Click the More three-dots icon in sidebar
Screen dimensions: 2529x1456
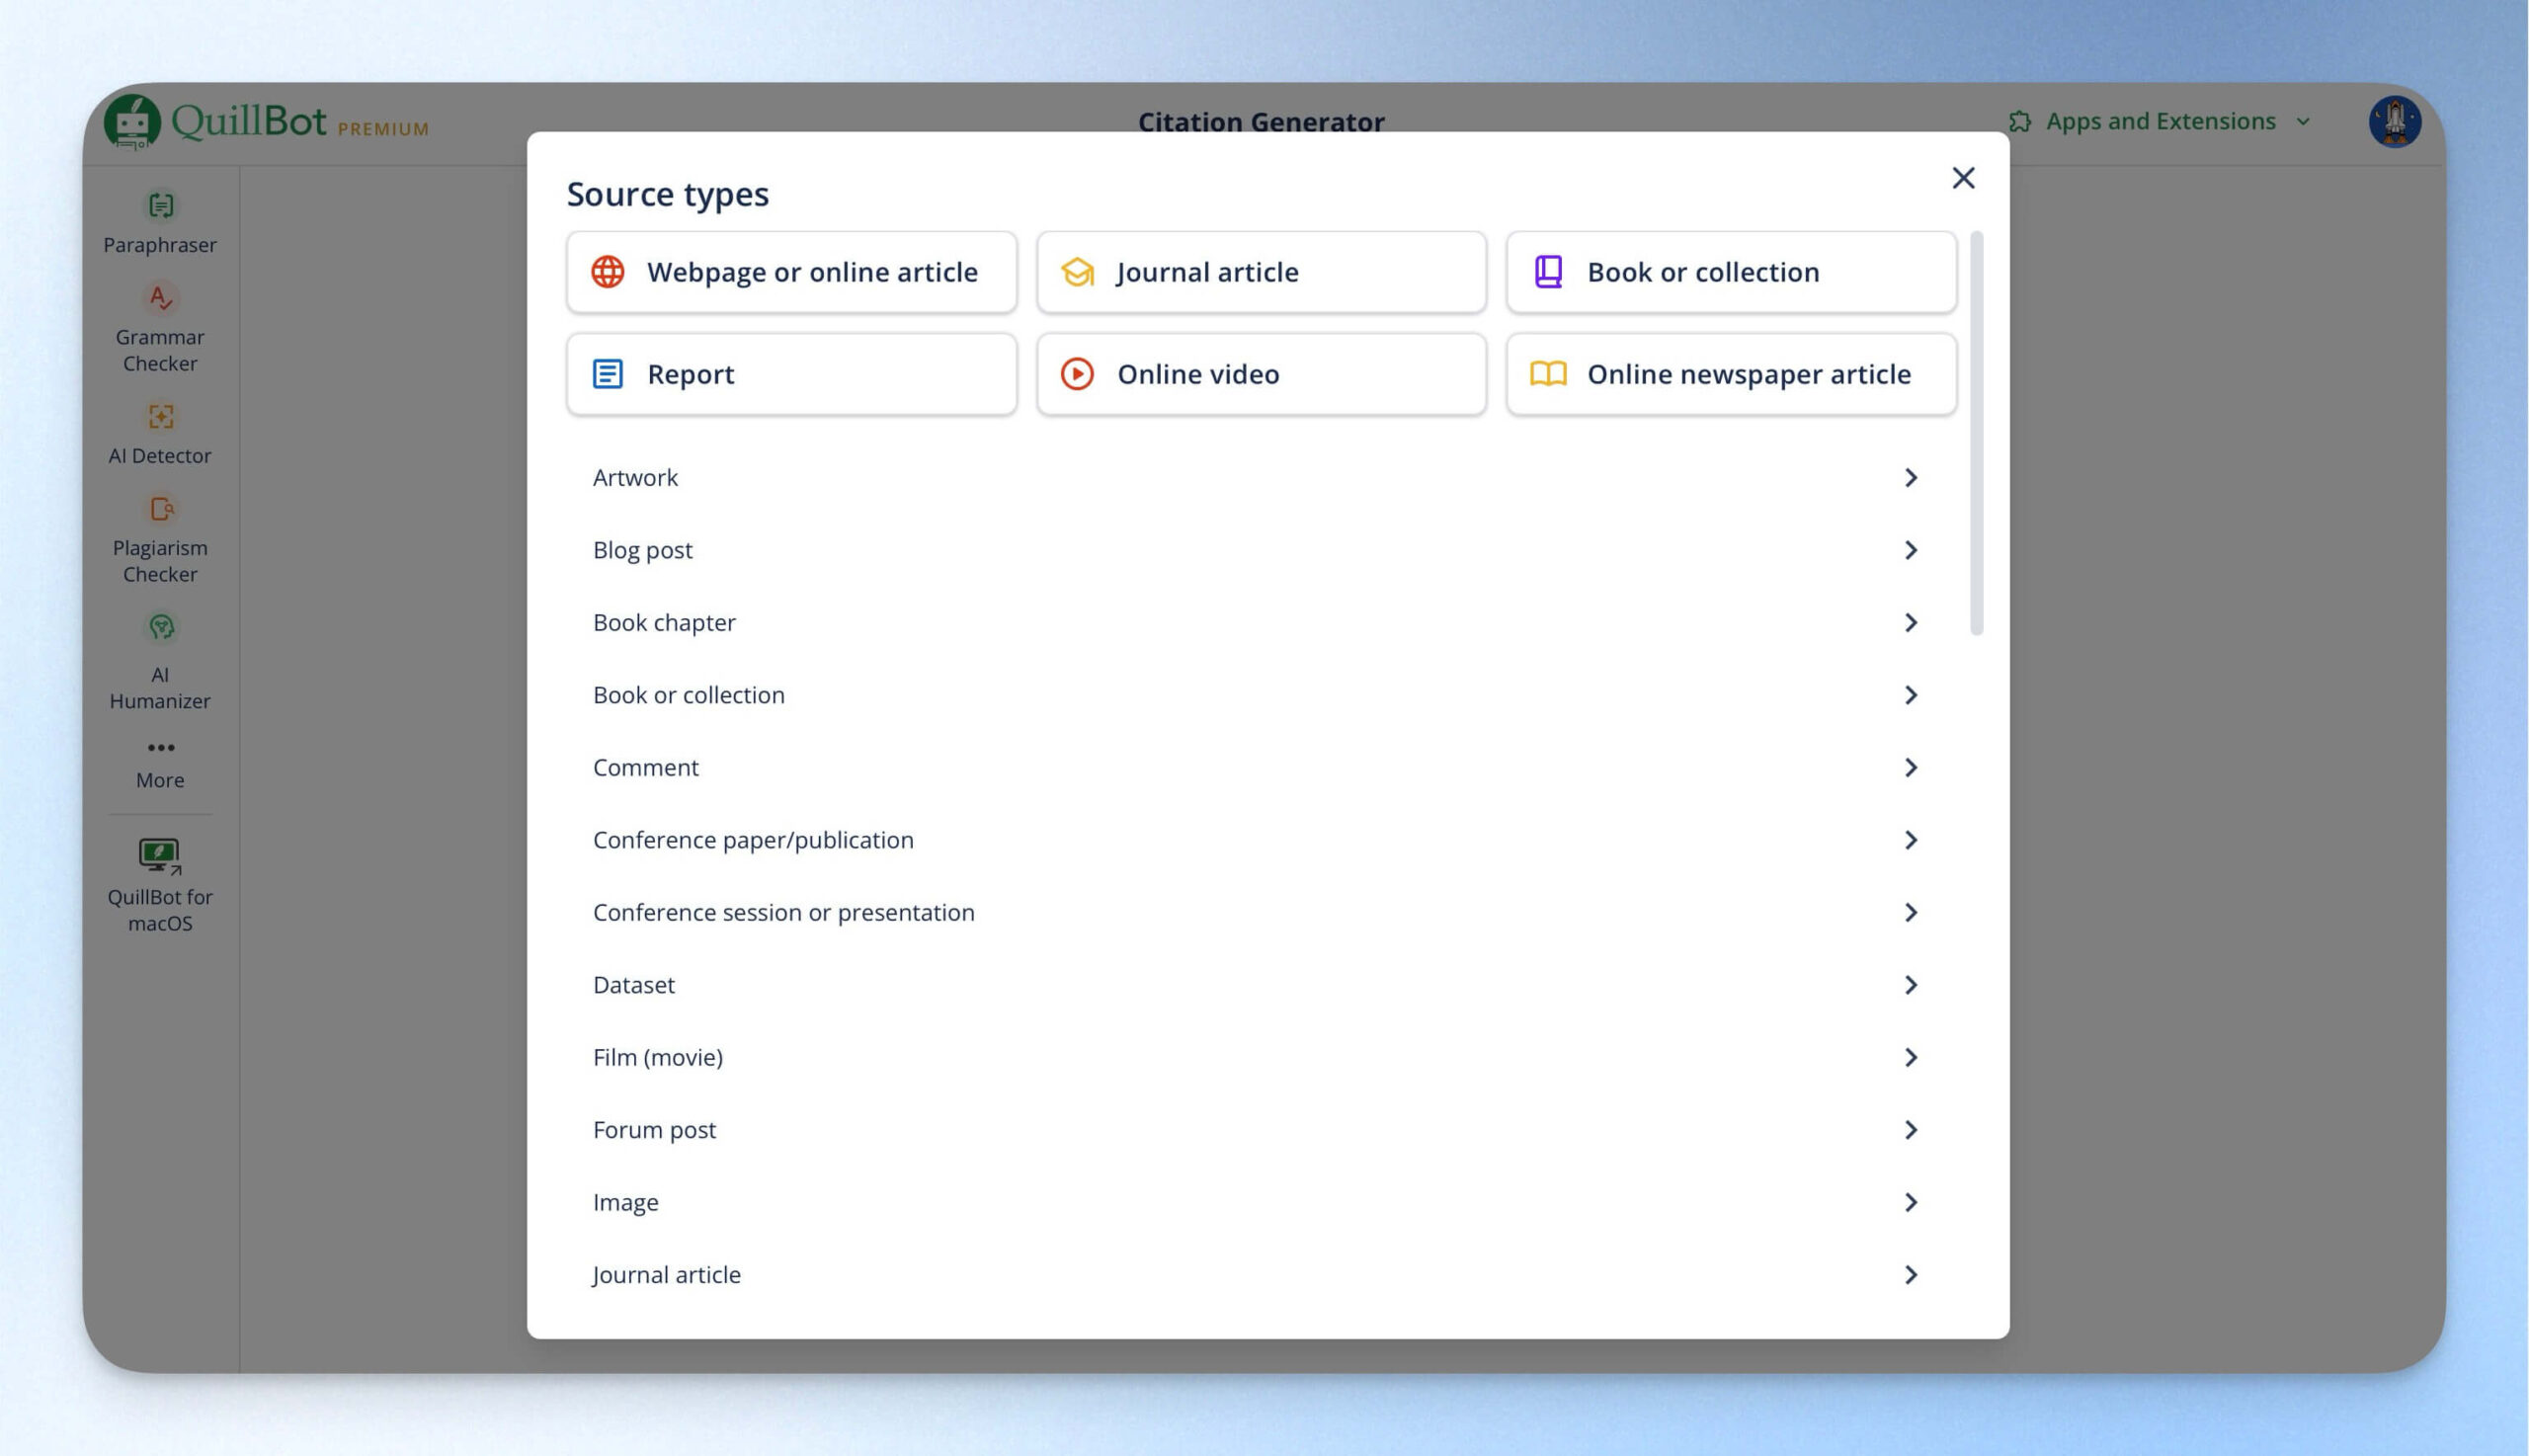pyautogui.click(x=161, y=747)
